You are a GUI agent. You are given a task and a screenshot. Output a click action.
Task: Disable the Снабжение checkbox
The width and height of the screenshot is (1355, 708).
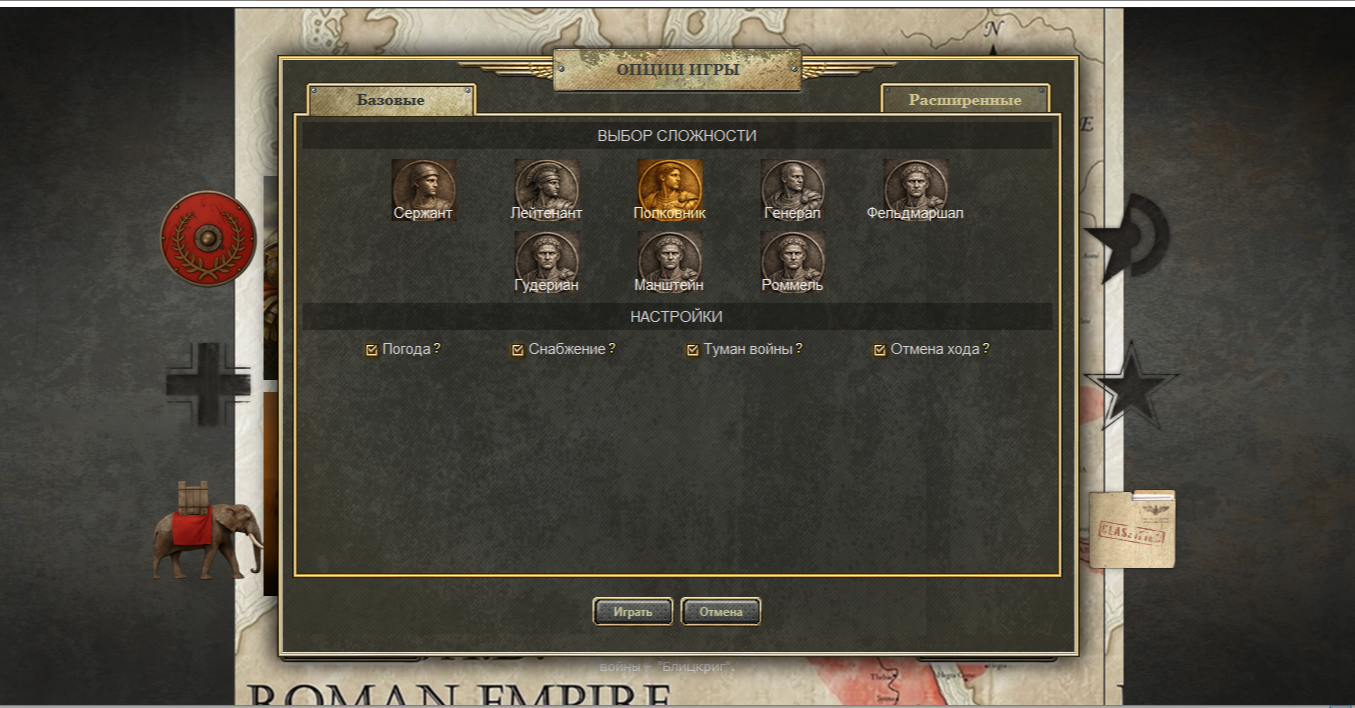click(x=518, y=350)
